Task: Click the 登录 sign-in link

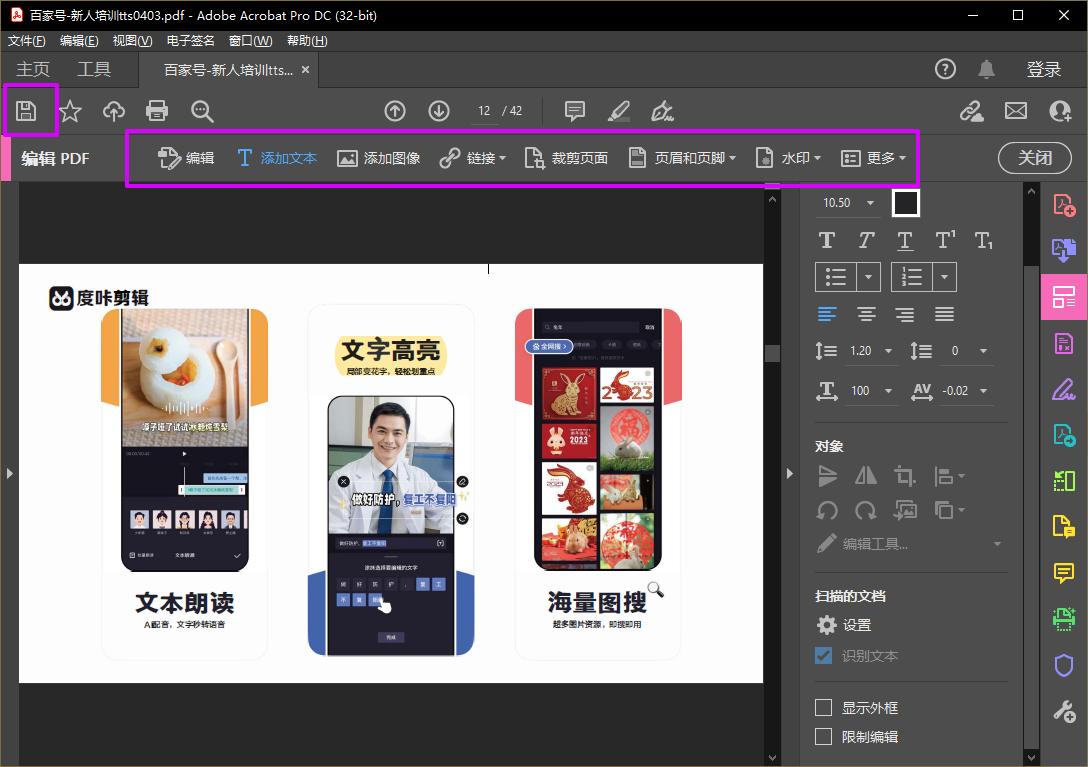Action: [1043, 69]
